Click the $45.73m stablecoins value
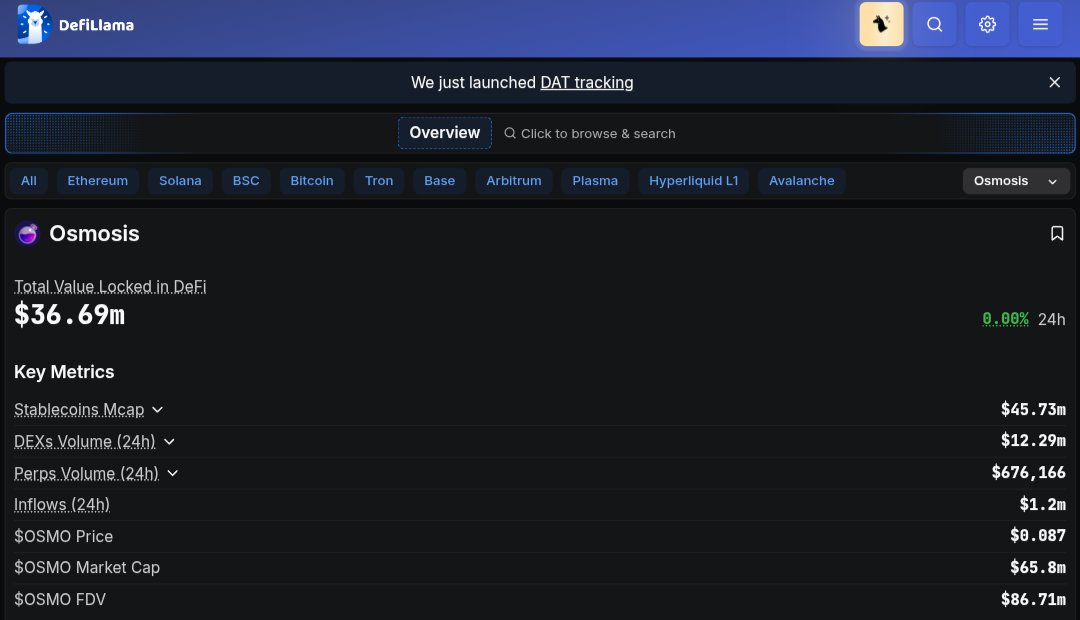Screen dimensions: 1080x620 click(1033, 409)
